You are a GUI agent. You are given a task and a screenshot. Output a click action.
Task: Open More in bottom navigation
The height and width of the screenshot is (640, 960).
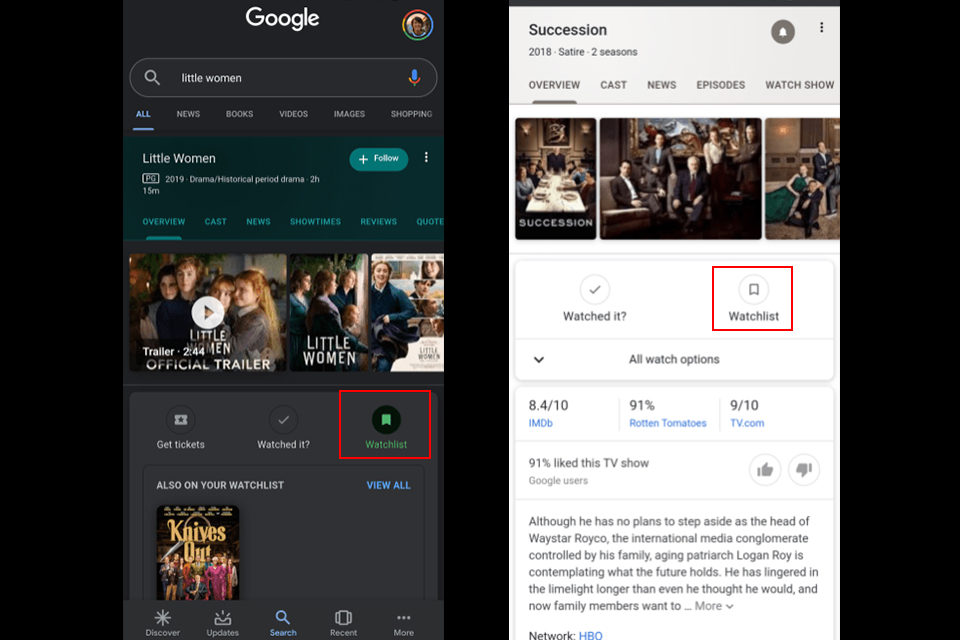403,623
